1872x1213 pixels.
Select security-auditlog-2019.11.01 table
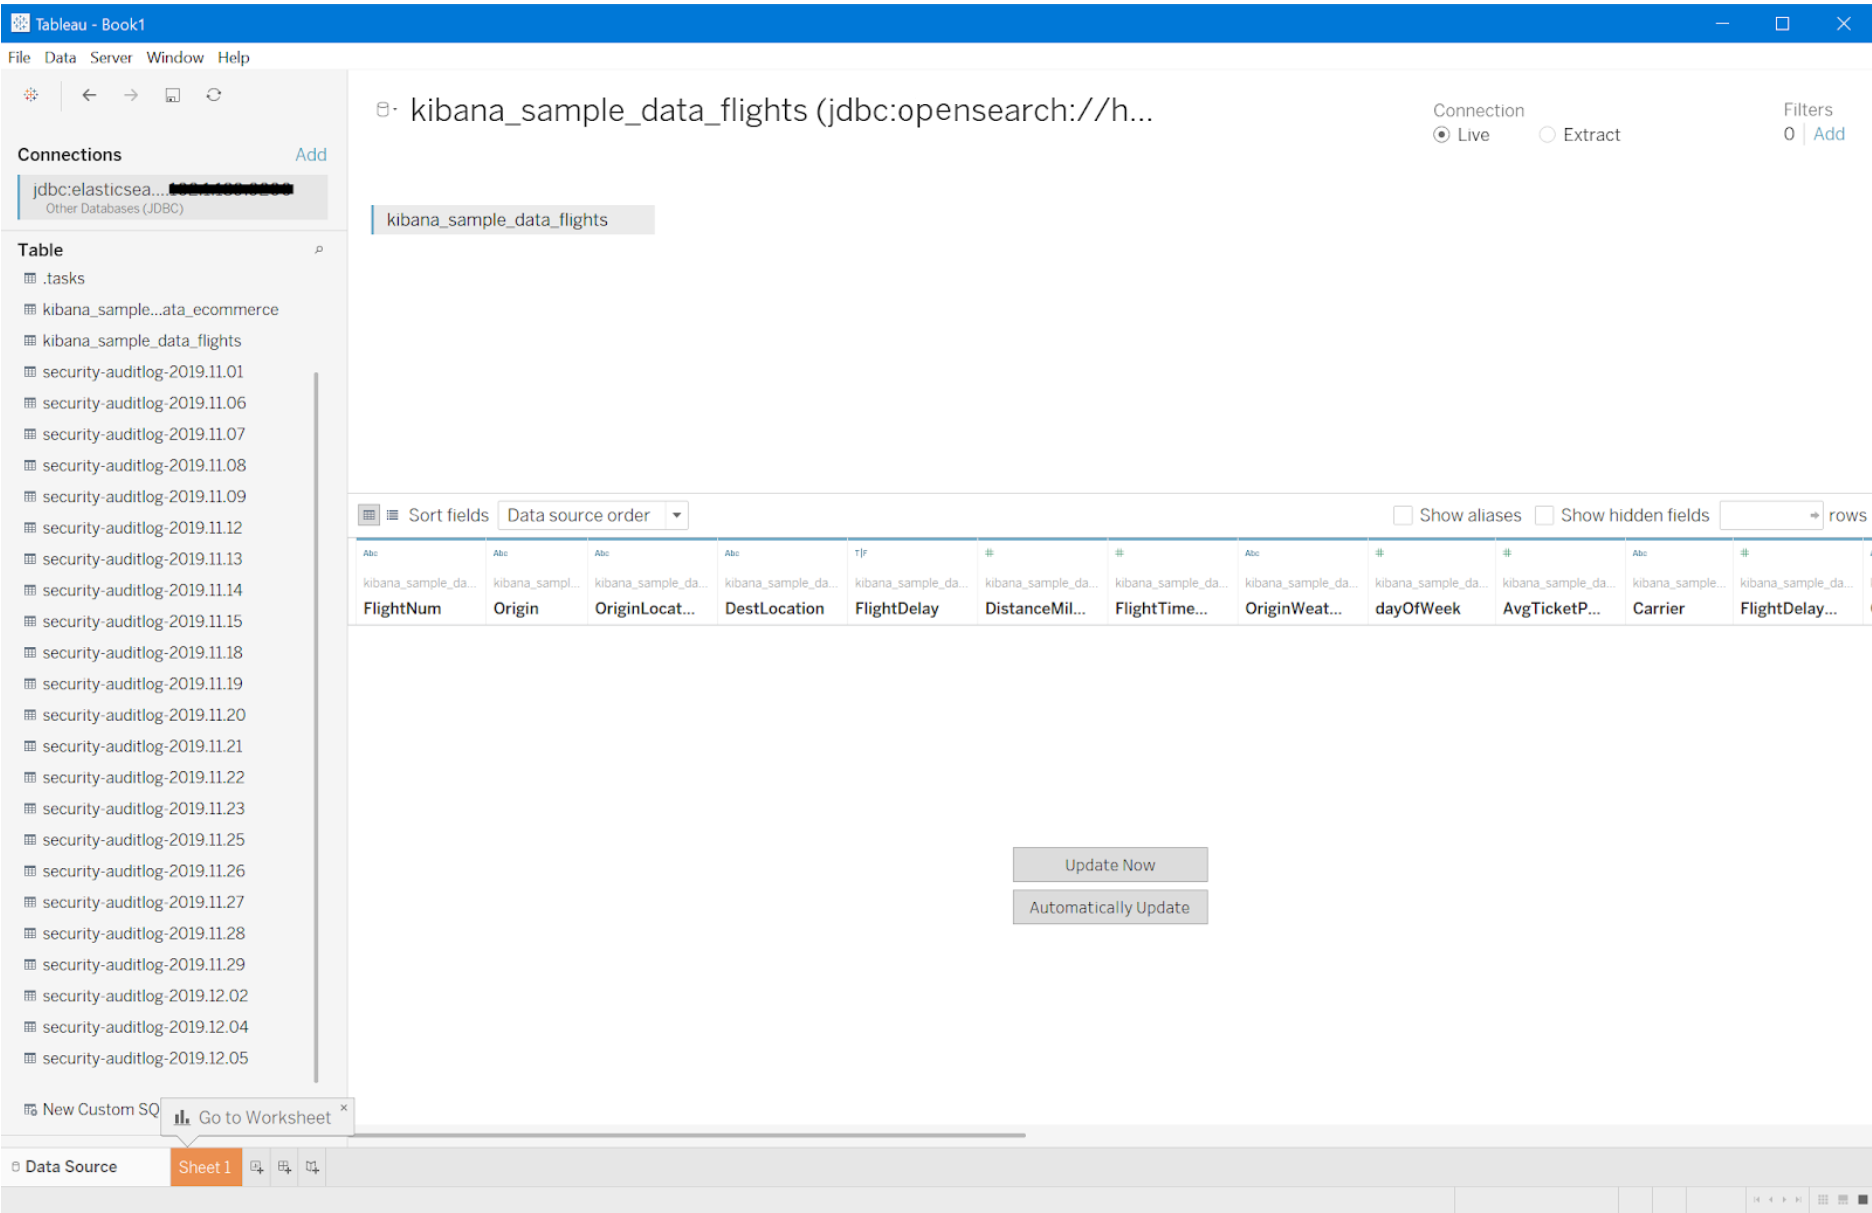point(143,372)
